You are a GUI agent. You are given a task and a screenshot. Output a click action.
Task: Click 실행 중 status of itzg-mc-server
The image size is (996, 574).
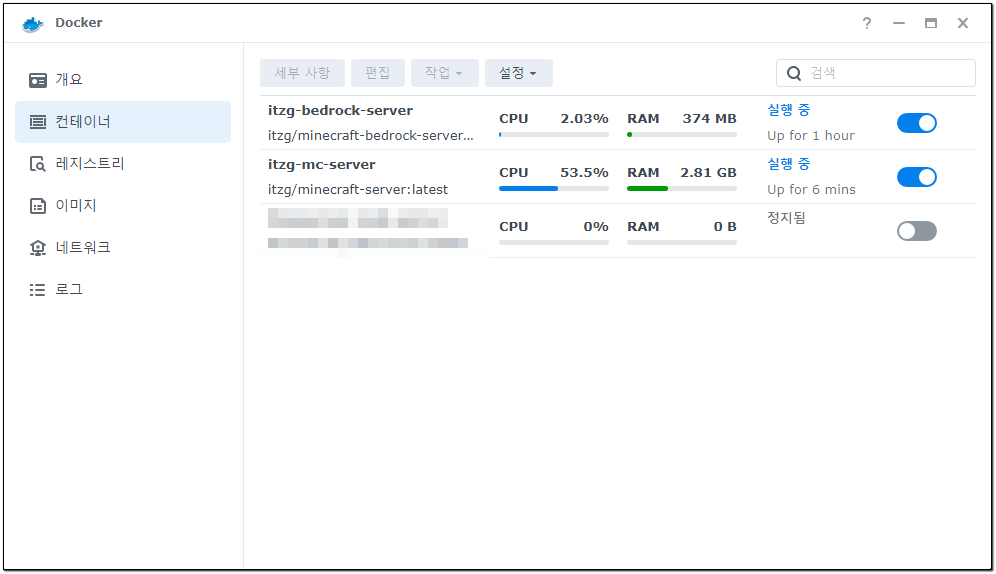pos(788,164)
